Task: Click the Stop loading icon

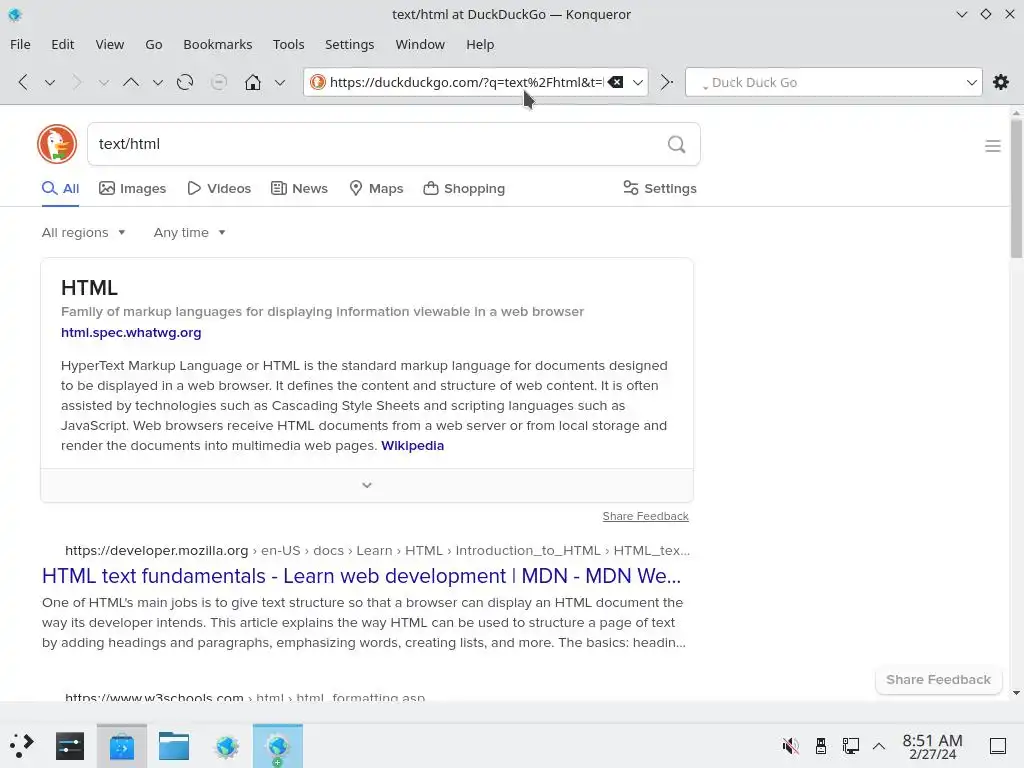Action: click(219, 82)
